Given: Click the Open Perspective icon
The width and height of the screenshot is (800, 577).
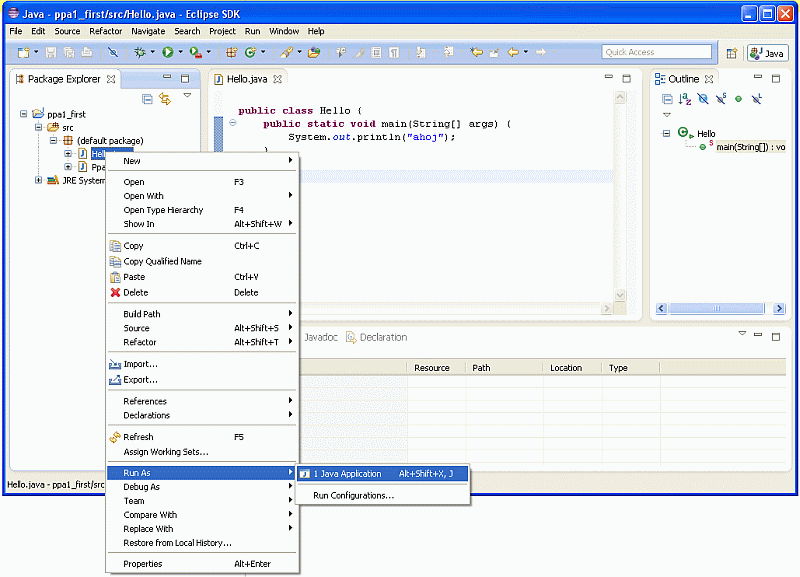Looking at the screenshot, I should click(x=732, y=53).
